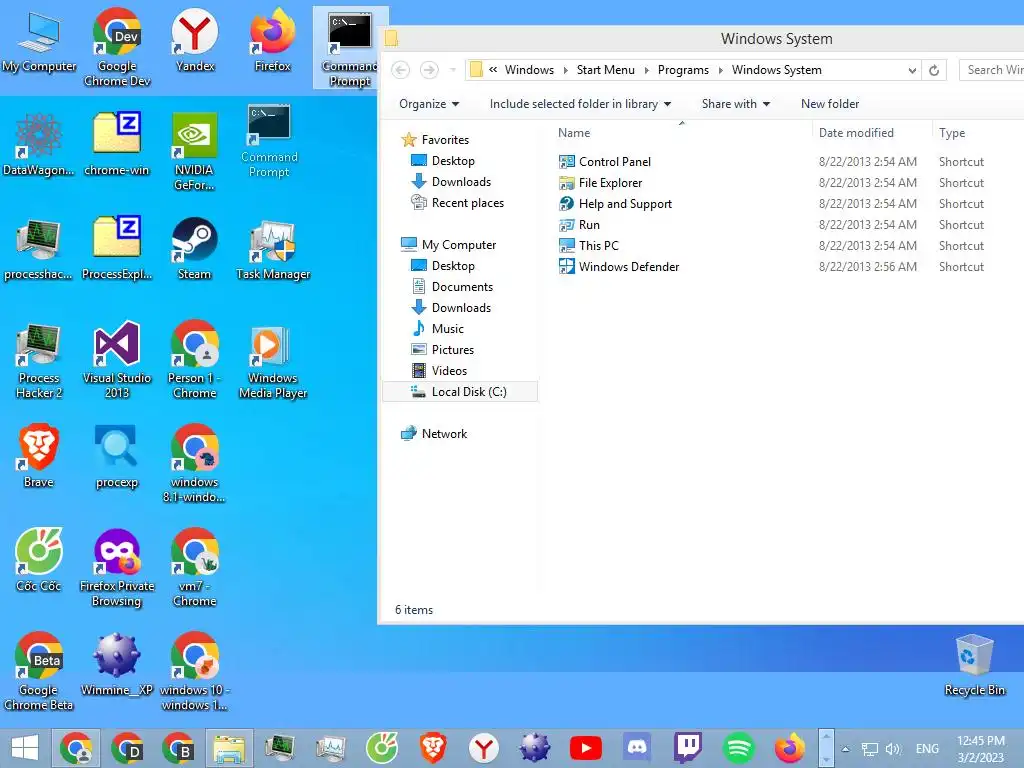Refresh the Windows System folder
The height and width of the screenshot is (768, 1024).
coord(934,70)
